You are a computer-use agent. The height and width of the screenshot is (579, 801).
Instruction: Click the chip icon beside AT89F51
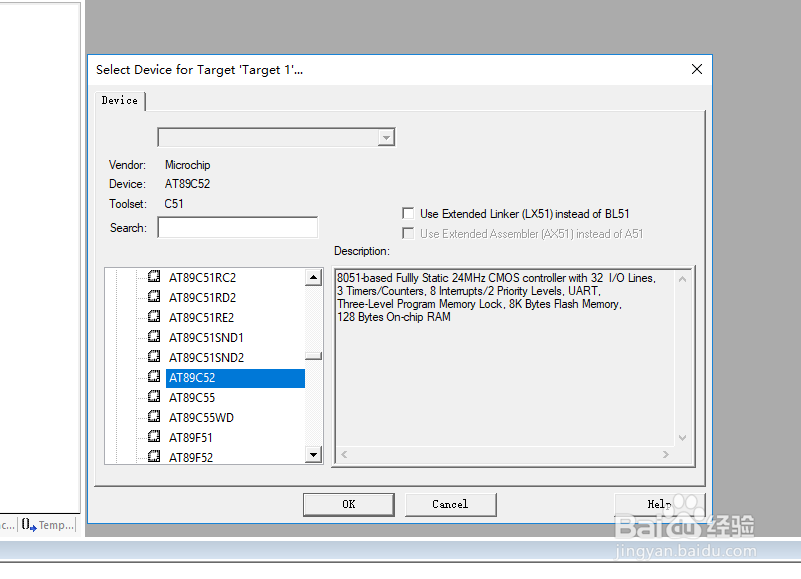[154, 437]
